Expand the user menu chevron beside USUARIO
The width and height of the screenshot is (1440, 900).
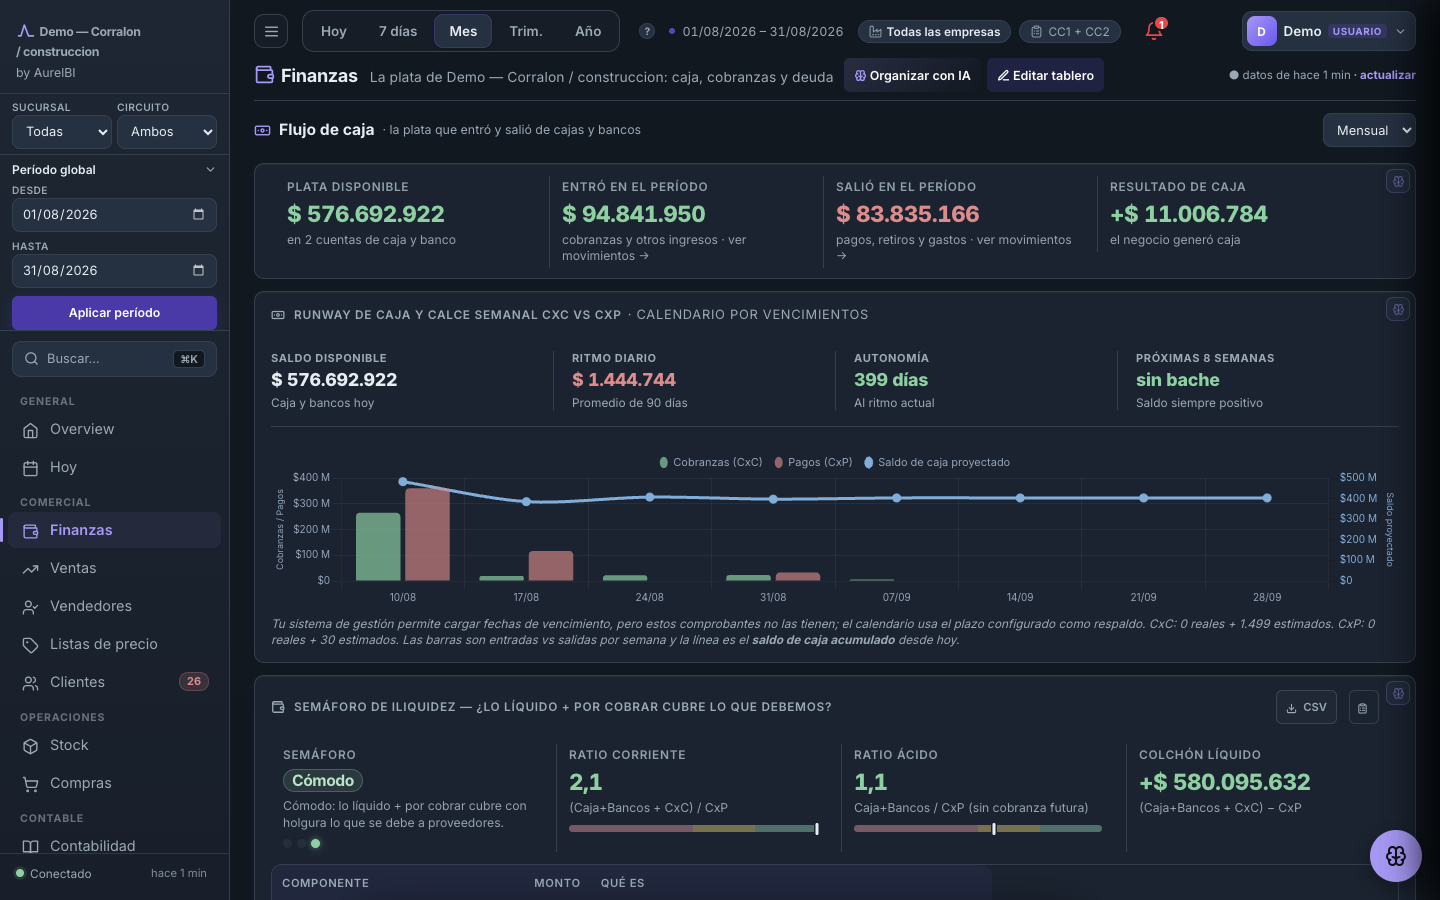pyautogui.click(x=1400, y=31)
